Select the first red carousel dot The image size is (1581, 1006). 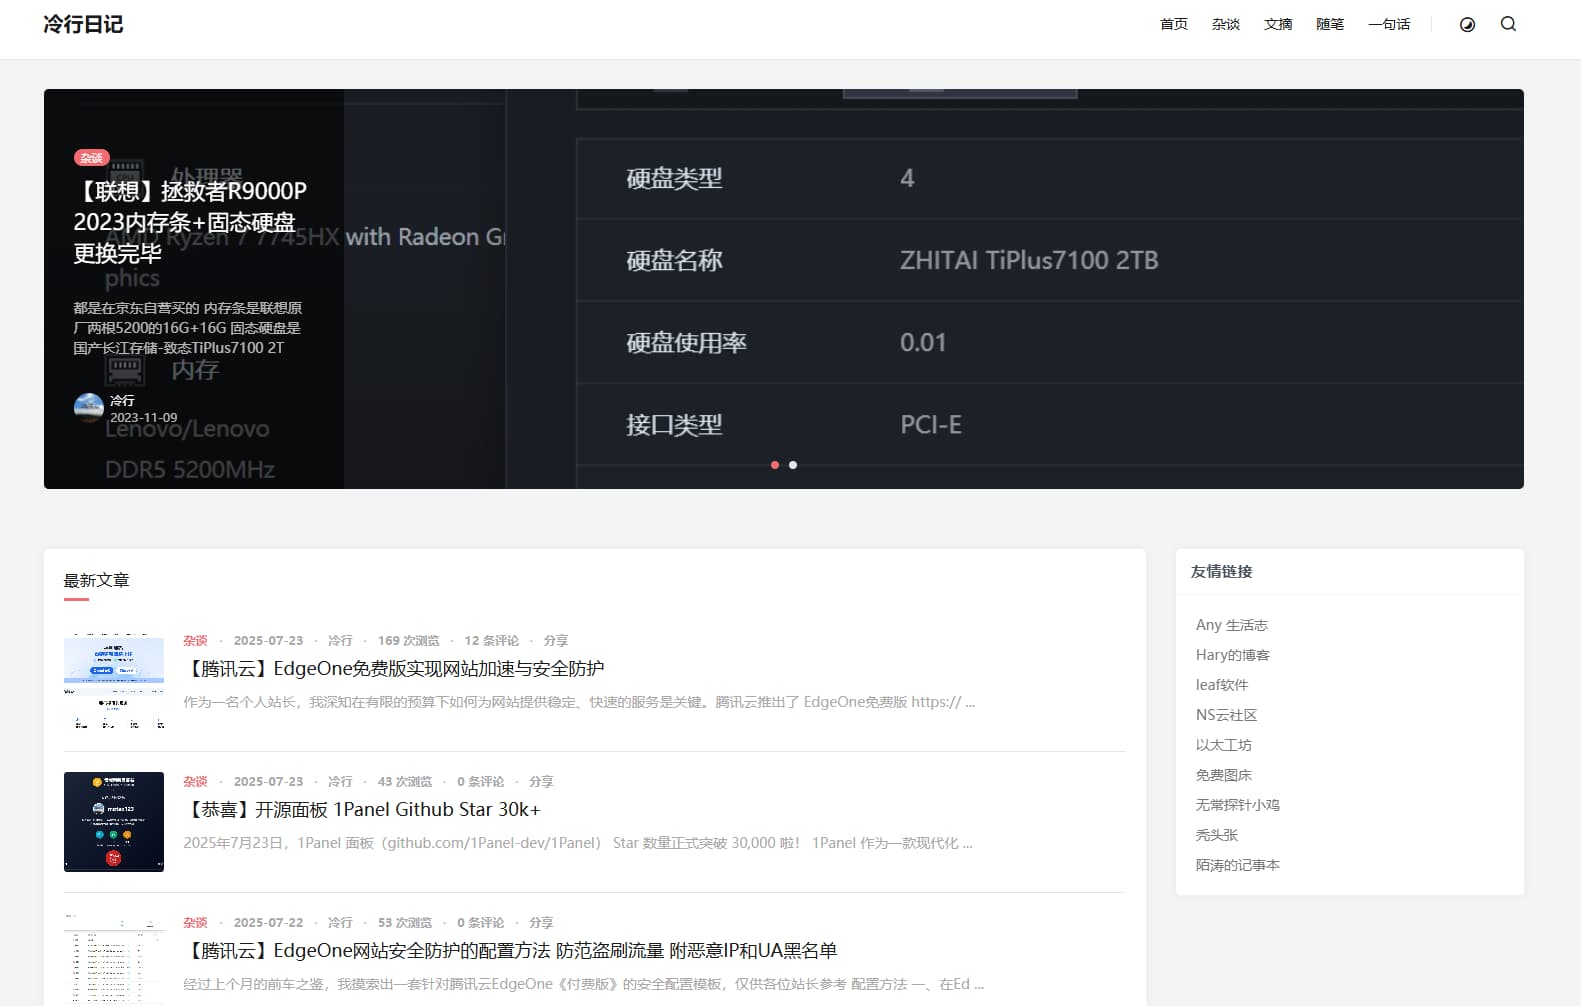click(x=775, y=465)
